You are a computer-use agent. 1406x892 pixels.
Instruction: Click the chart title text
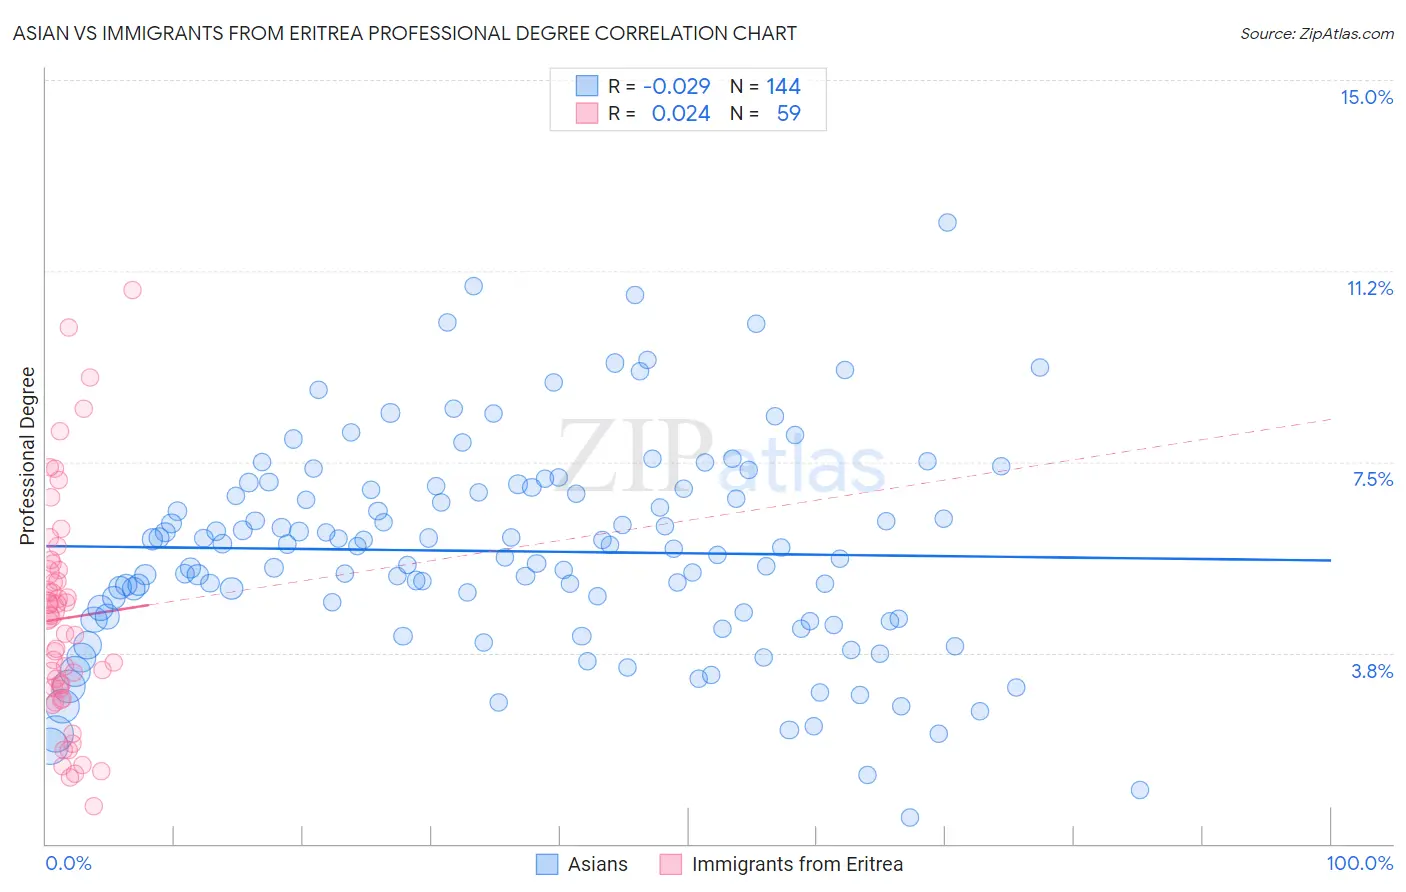(x=405, y=33)
